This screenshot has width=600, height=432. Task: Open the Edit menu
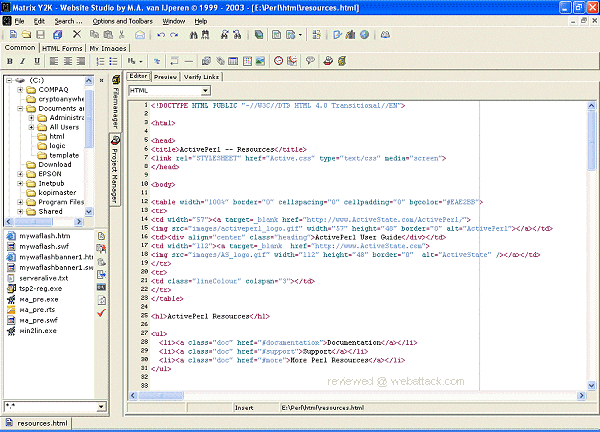[39, 21]
